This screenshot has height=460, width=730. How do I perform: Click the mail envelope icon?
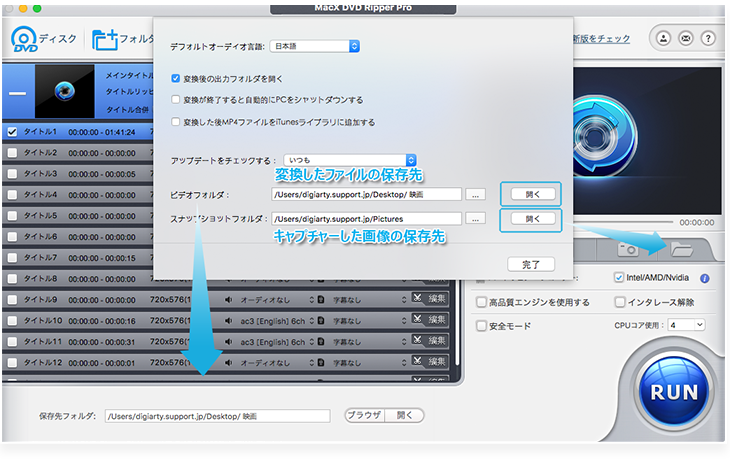pos(686,38)
